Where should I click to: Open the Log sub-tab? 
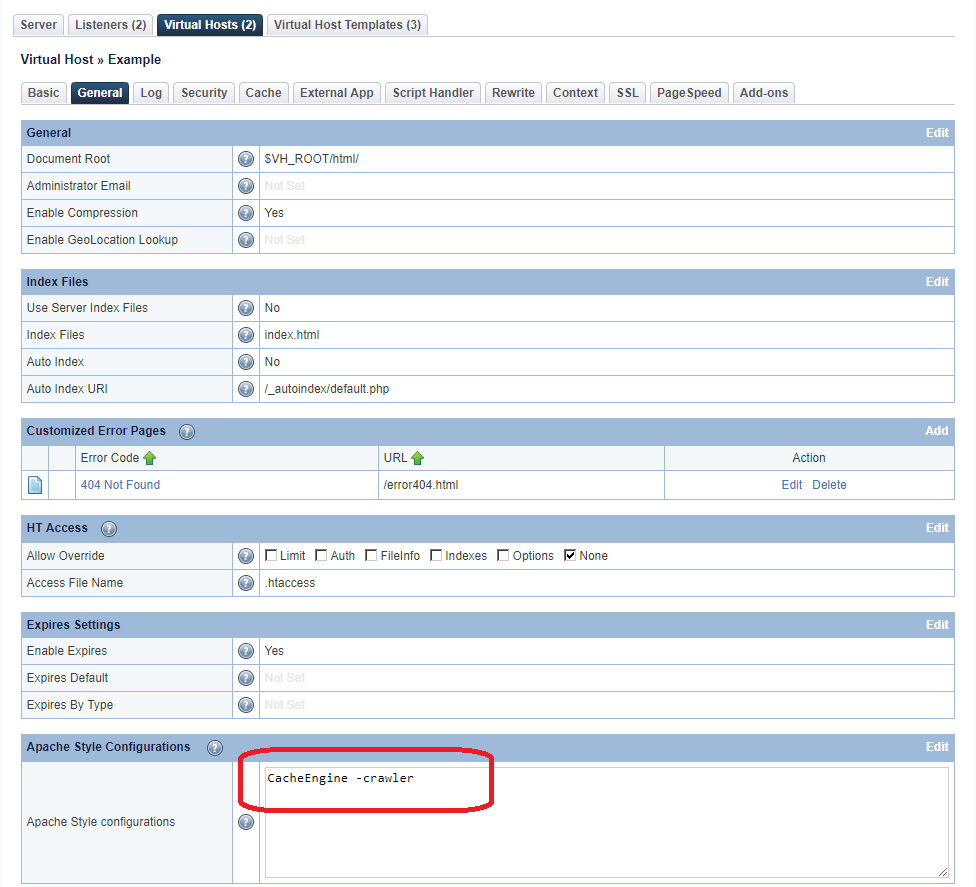tap(151, 93)
